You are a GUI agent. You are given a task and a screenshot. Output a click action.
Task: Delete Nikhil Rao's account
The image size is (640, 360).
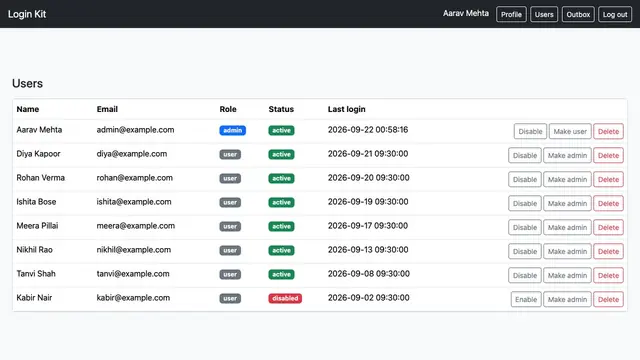click(608, 251)
